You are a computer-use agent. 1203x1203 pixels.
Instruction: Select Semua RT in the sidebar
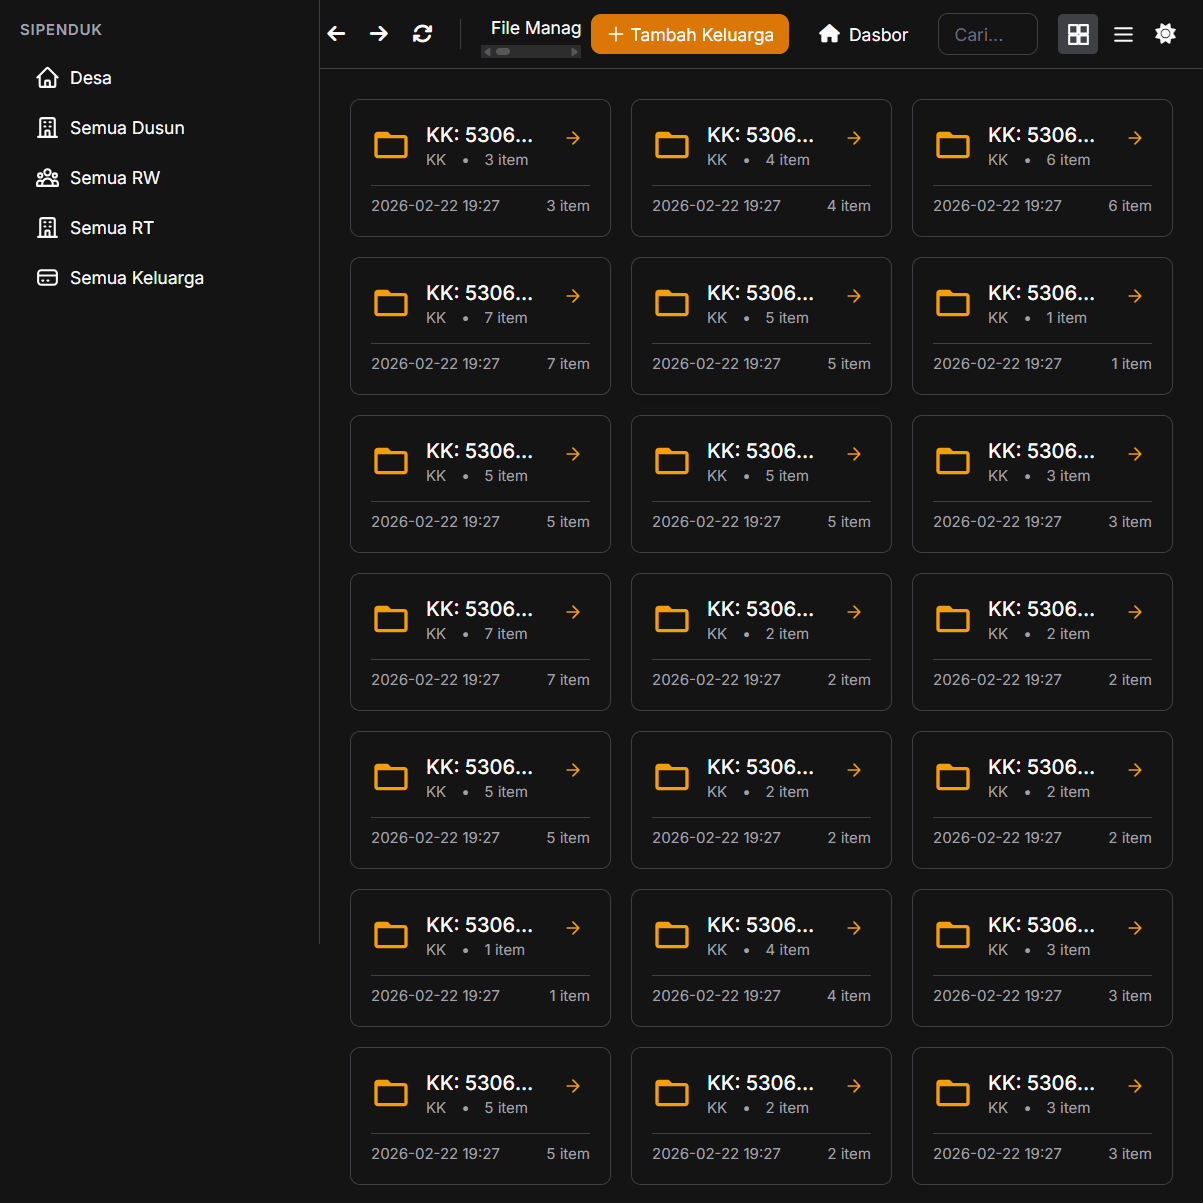coord(108,227)
